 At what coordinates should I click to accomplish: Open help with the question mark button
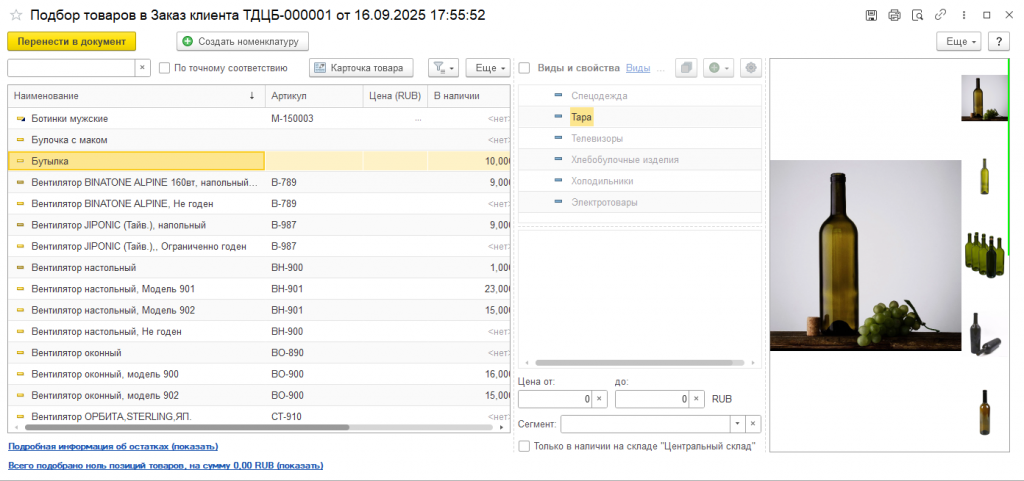pos(999,41)
